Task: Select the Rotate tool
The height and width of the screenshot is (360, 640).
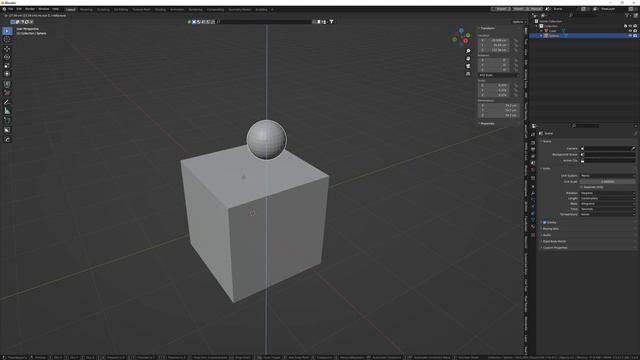Action: coord(7,57)
